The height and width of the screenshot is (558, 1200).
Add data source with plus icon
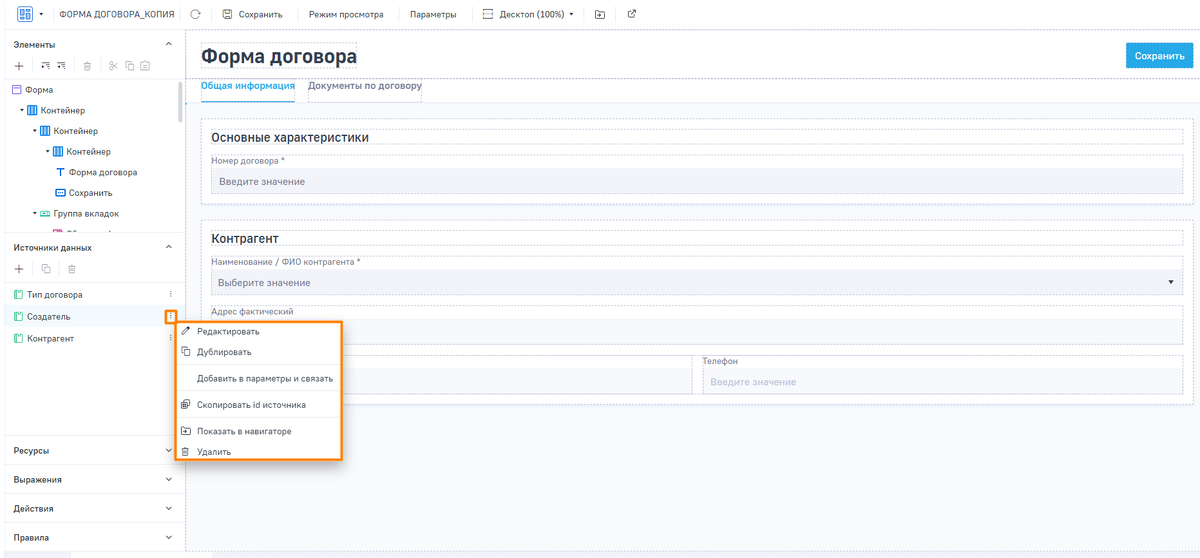[18, 269]
